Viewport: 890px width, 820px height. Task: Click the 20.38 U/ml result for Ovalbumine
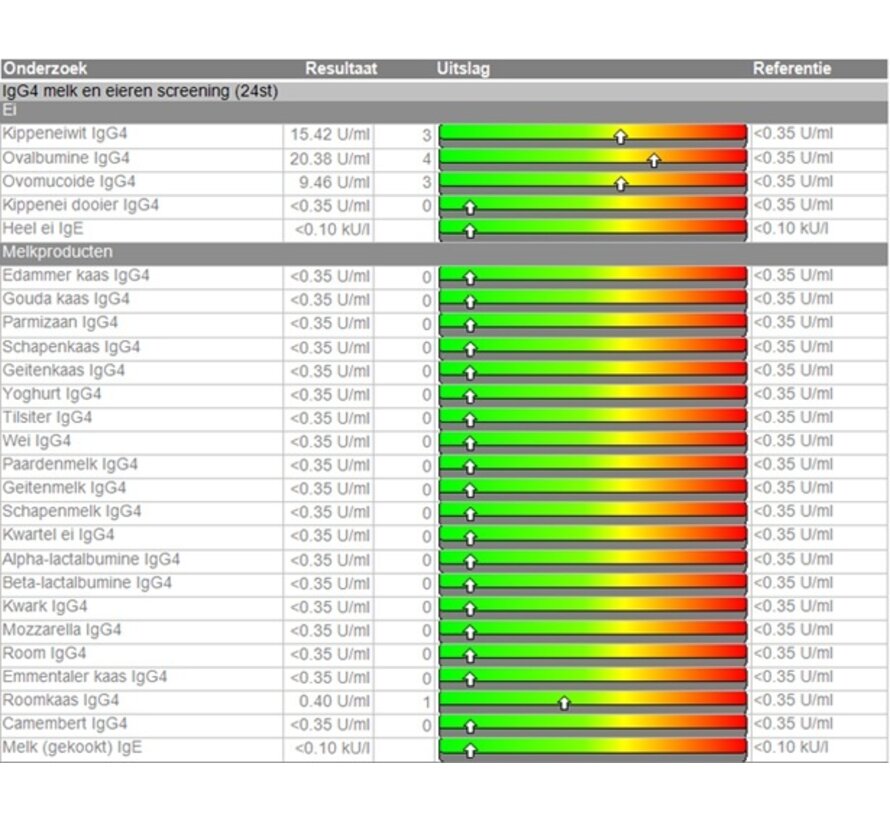(330, 159)
